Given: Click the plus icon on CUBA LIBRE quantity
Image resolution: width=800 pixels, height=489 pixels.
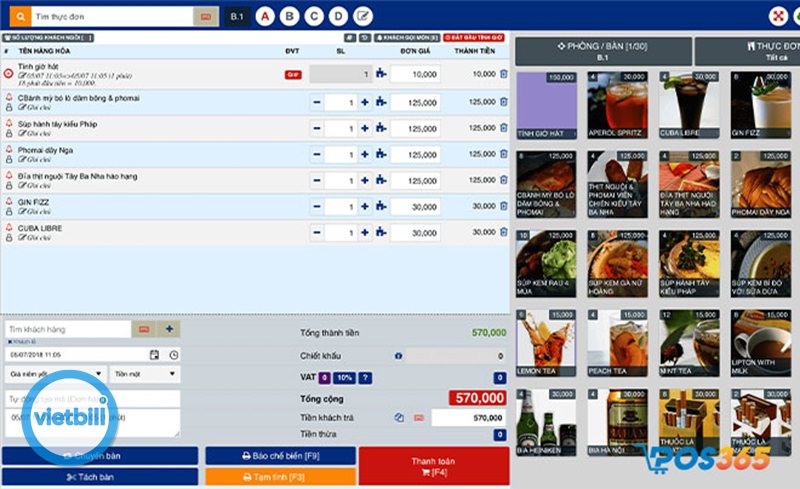Looking at the screenshot, I should point(364,232).
